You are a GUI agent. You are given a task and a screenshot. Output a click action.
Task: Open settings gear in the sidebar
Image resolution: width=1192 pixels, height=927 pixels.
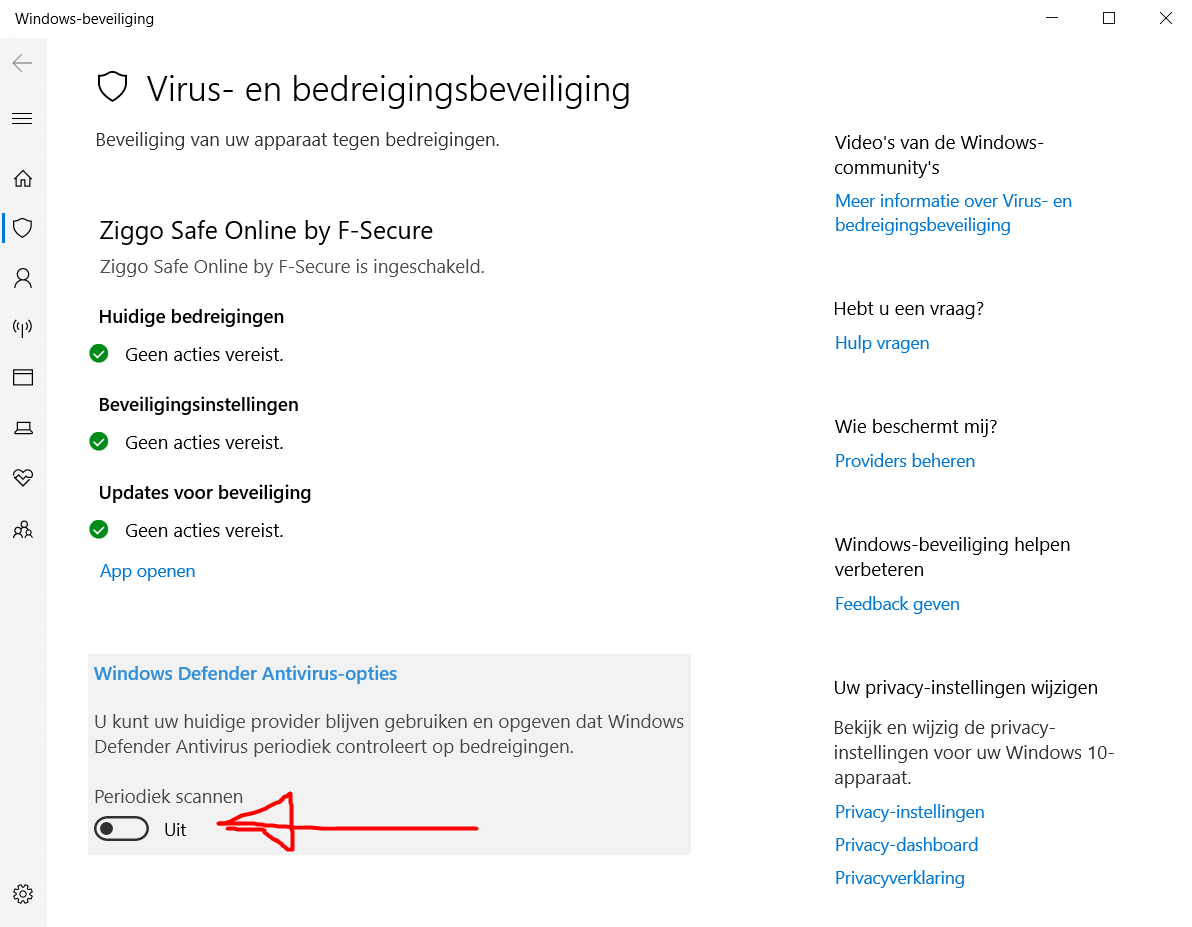[x=23, y=894]
